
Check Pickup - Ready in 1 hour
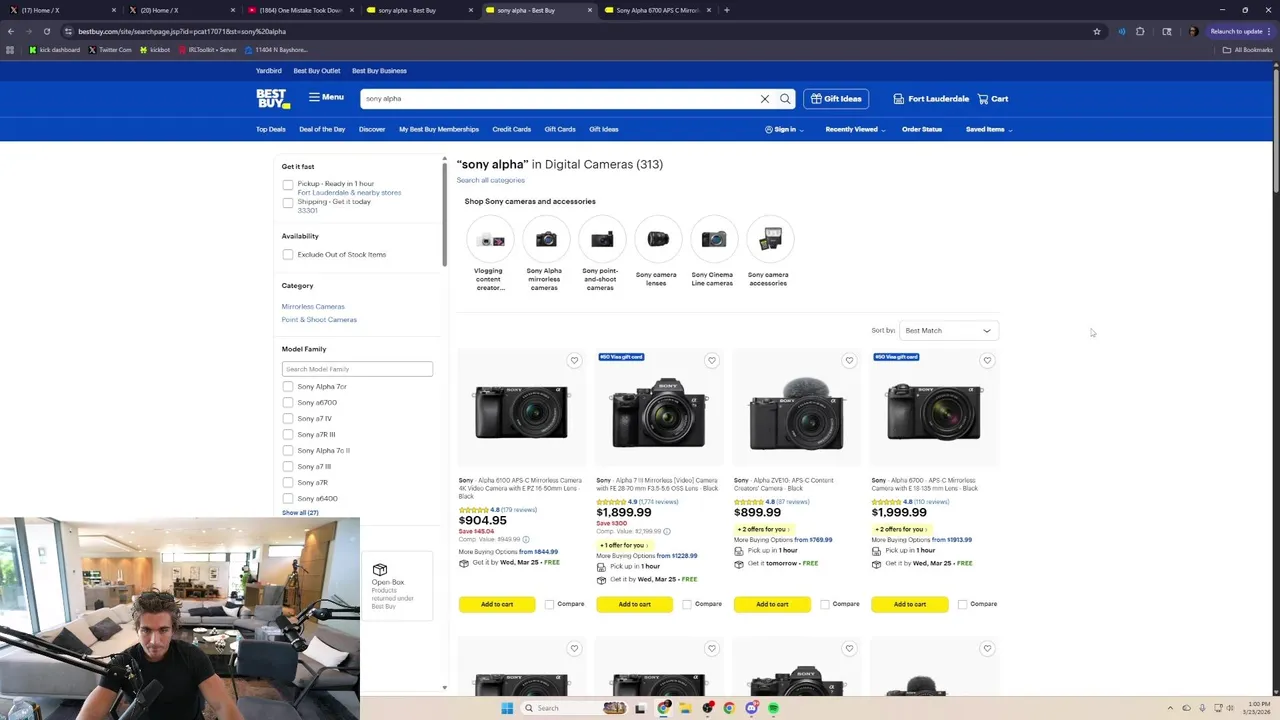click(x=288, y=185)
